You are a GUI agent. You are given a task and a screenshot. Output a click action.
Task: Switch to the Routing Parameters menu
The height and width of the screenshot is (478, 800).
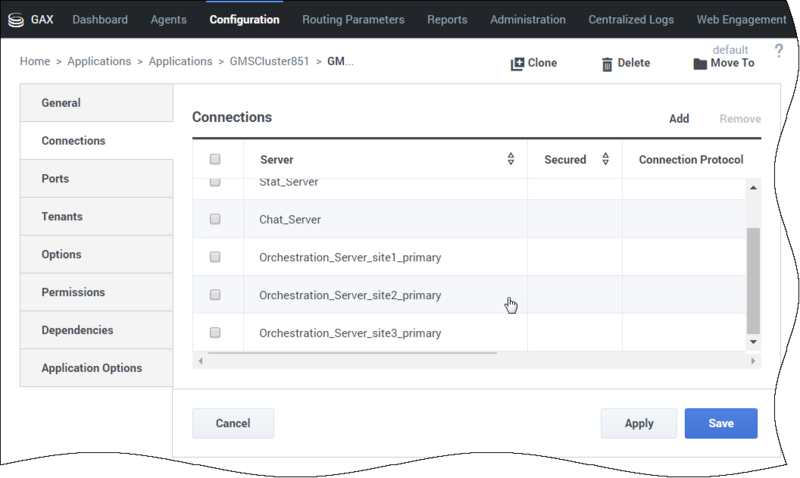coord(353,19)
